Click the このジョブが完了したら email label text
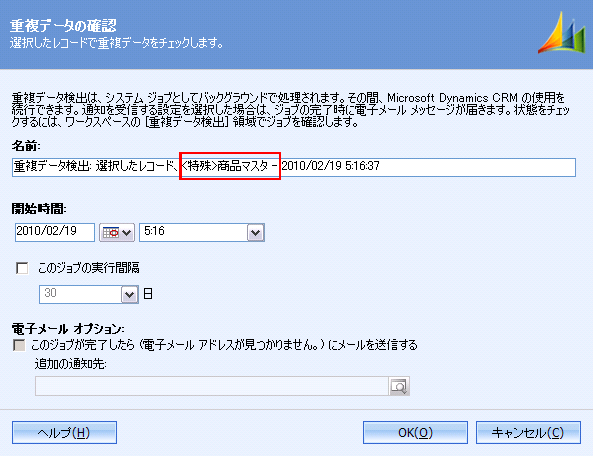593x456 pixels. [224, 345]
